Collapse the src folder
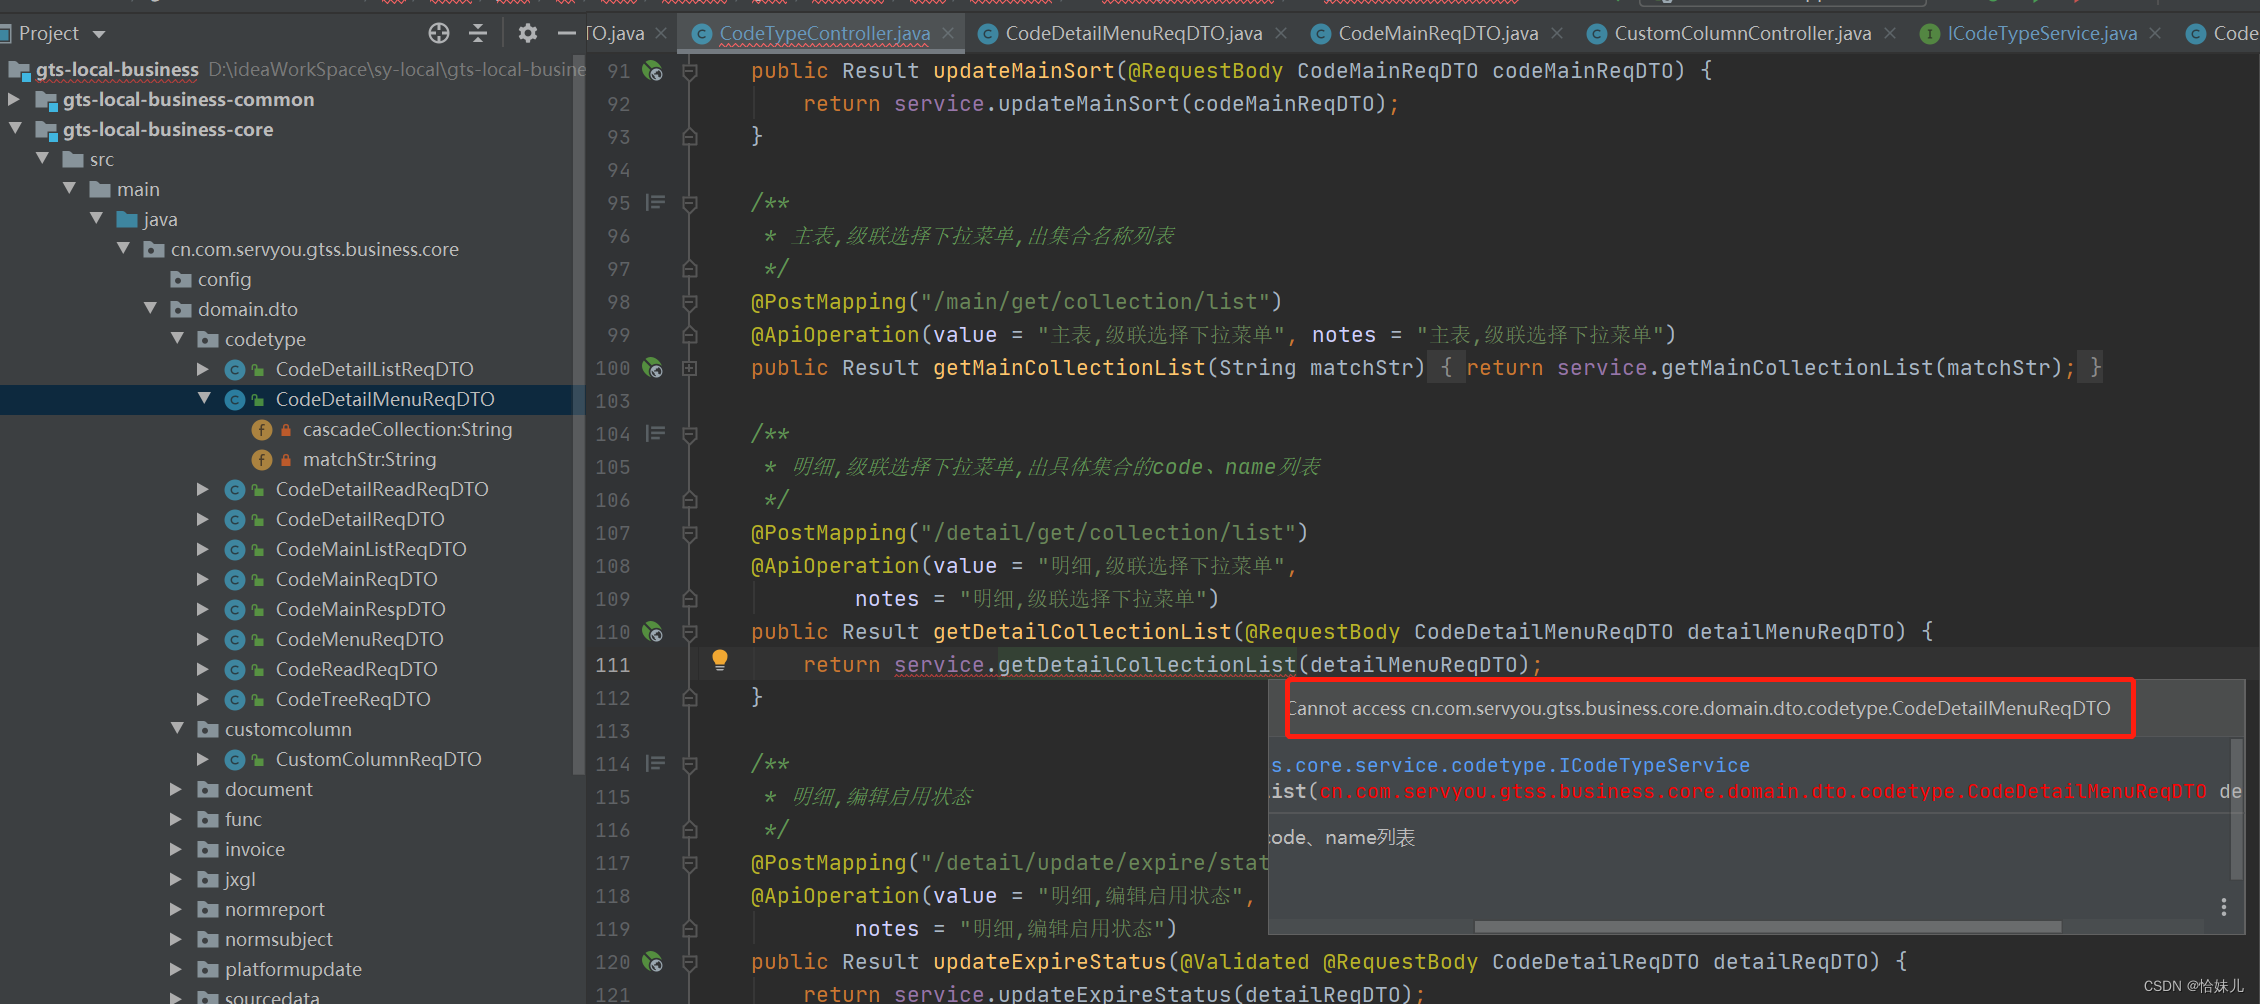This screenshot has width=2260, height=1004. (42, 159)
